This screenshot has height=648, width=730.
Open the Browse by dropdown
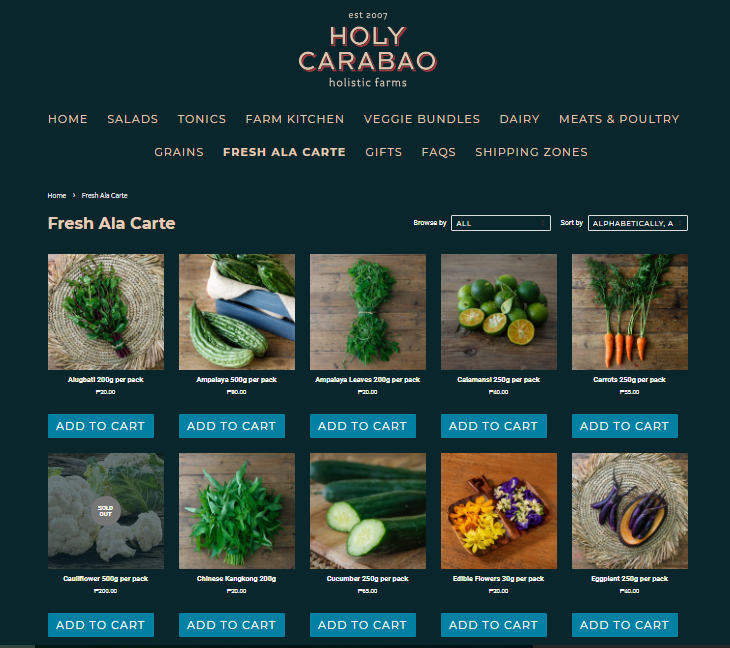(500, 223)
